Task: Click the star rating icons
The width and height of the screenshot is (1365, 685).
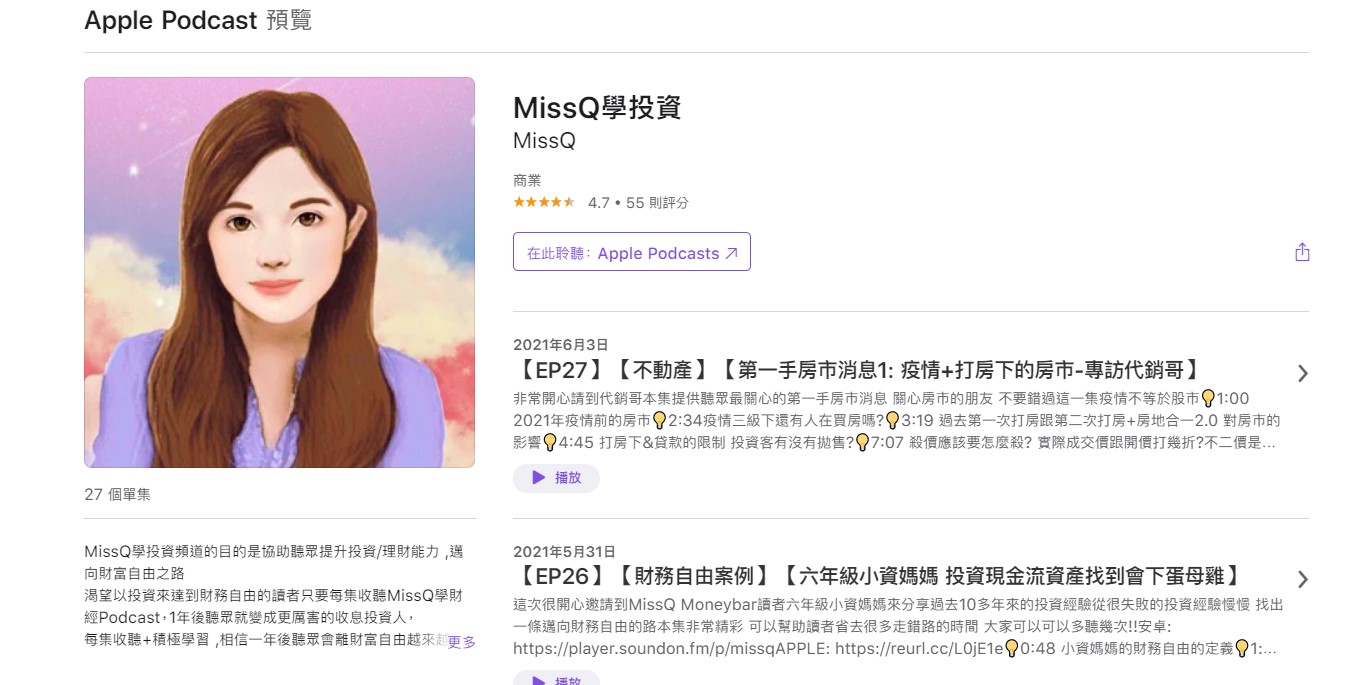Action: coord(544,202)
